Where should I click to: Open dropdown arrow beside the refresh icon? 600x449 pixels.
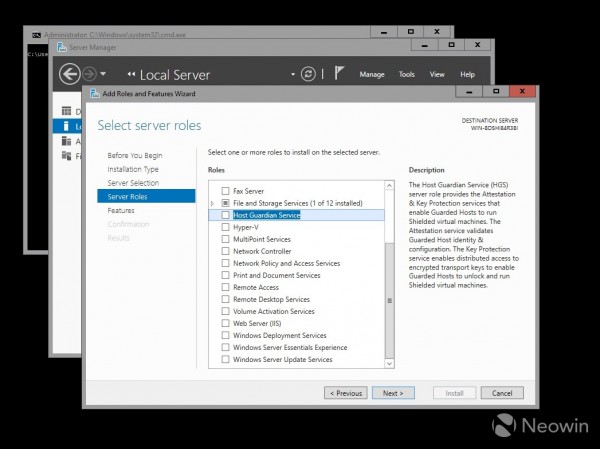(293, 74)
